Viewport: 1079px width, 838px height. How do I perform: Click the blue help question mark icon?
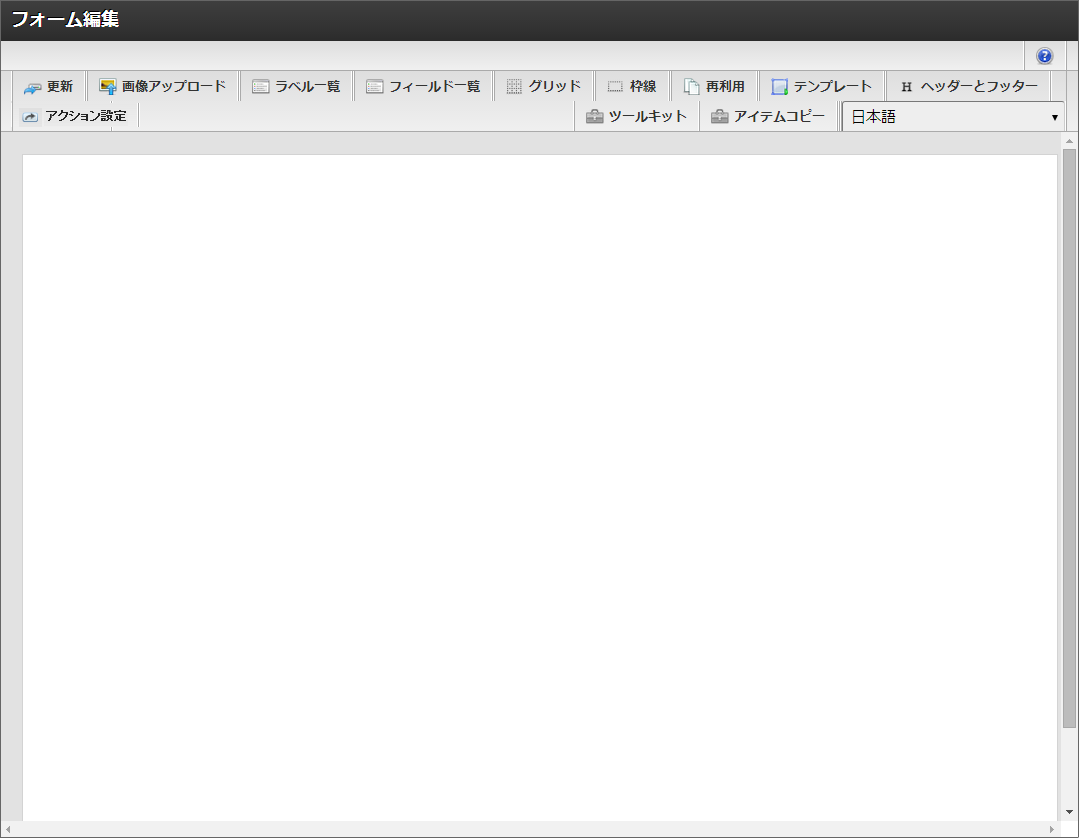pyautogui.click(x=1044, y=56)
